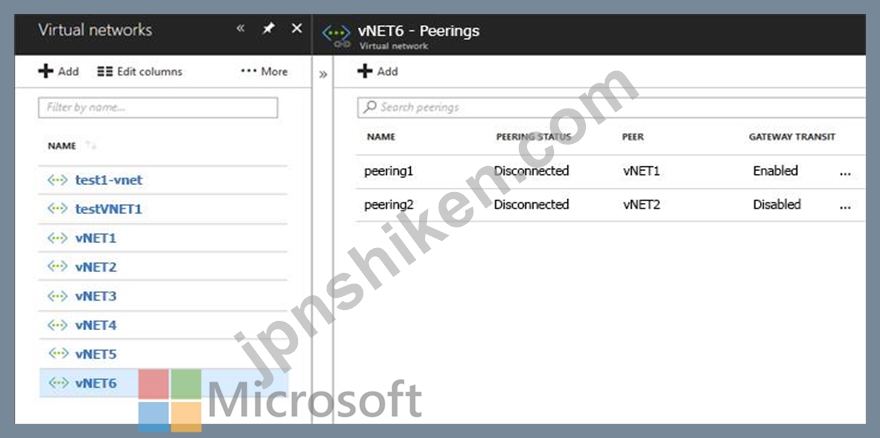Click the vNET2 row network icon
Screen dimensions: 880x438
tap(57, 267)
